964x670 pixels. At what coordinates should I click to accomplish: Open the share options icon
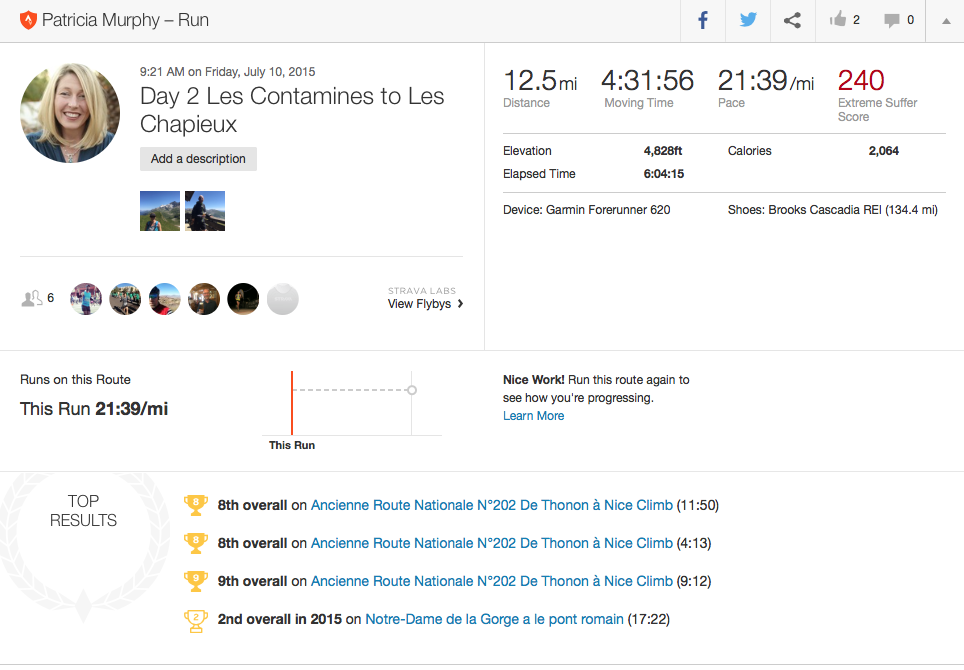tap(792, 20)
